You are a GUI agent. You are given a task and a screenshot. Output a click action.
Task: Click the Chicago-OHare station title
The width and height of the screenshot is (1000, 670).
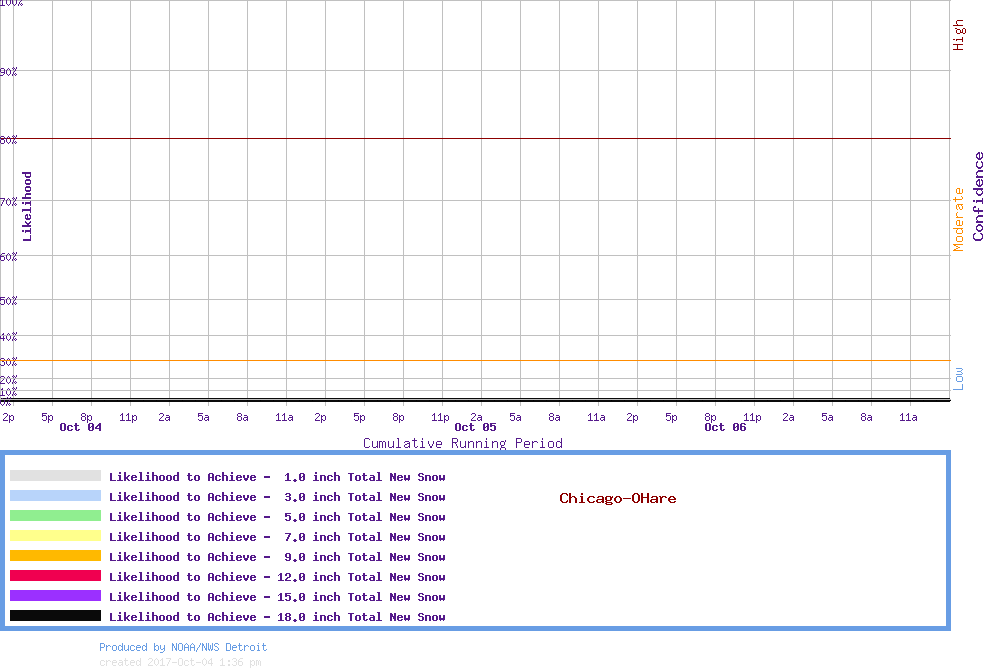pos(617,498)
